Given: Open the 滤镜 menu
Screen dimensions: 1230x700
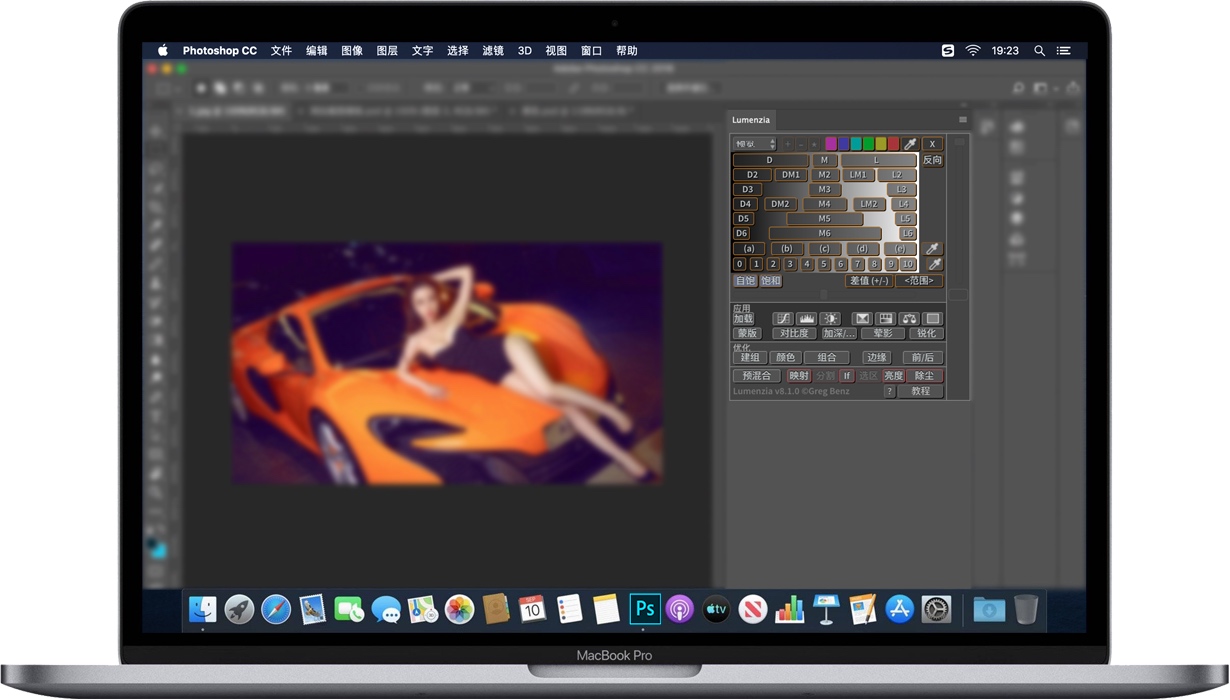Looking at the screenshot, I should 493,50.
